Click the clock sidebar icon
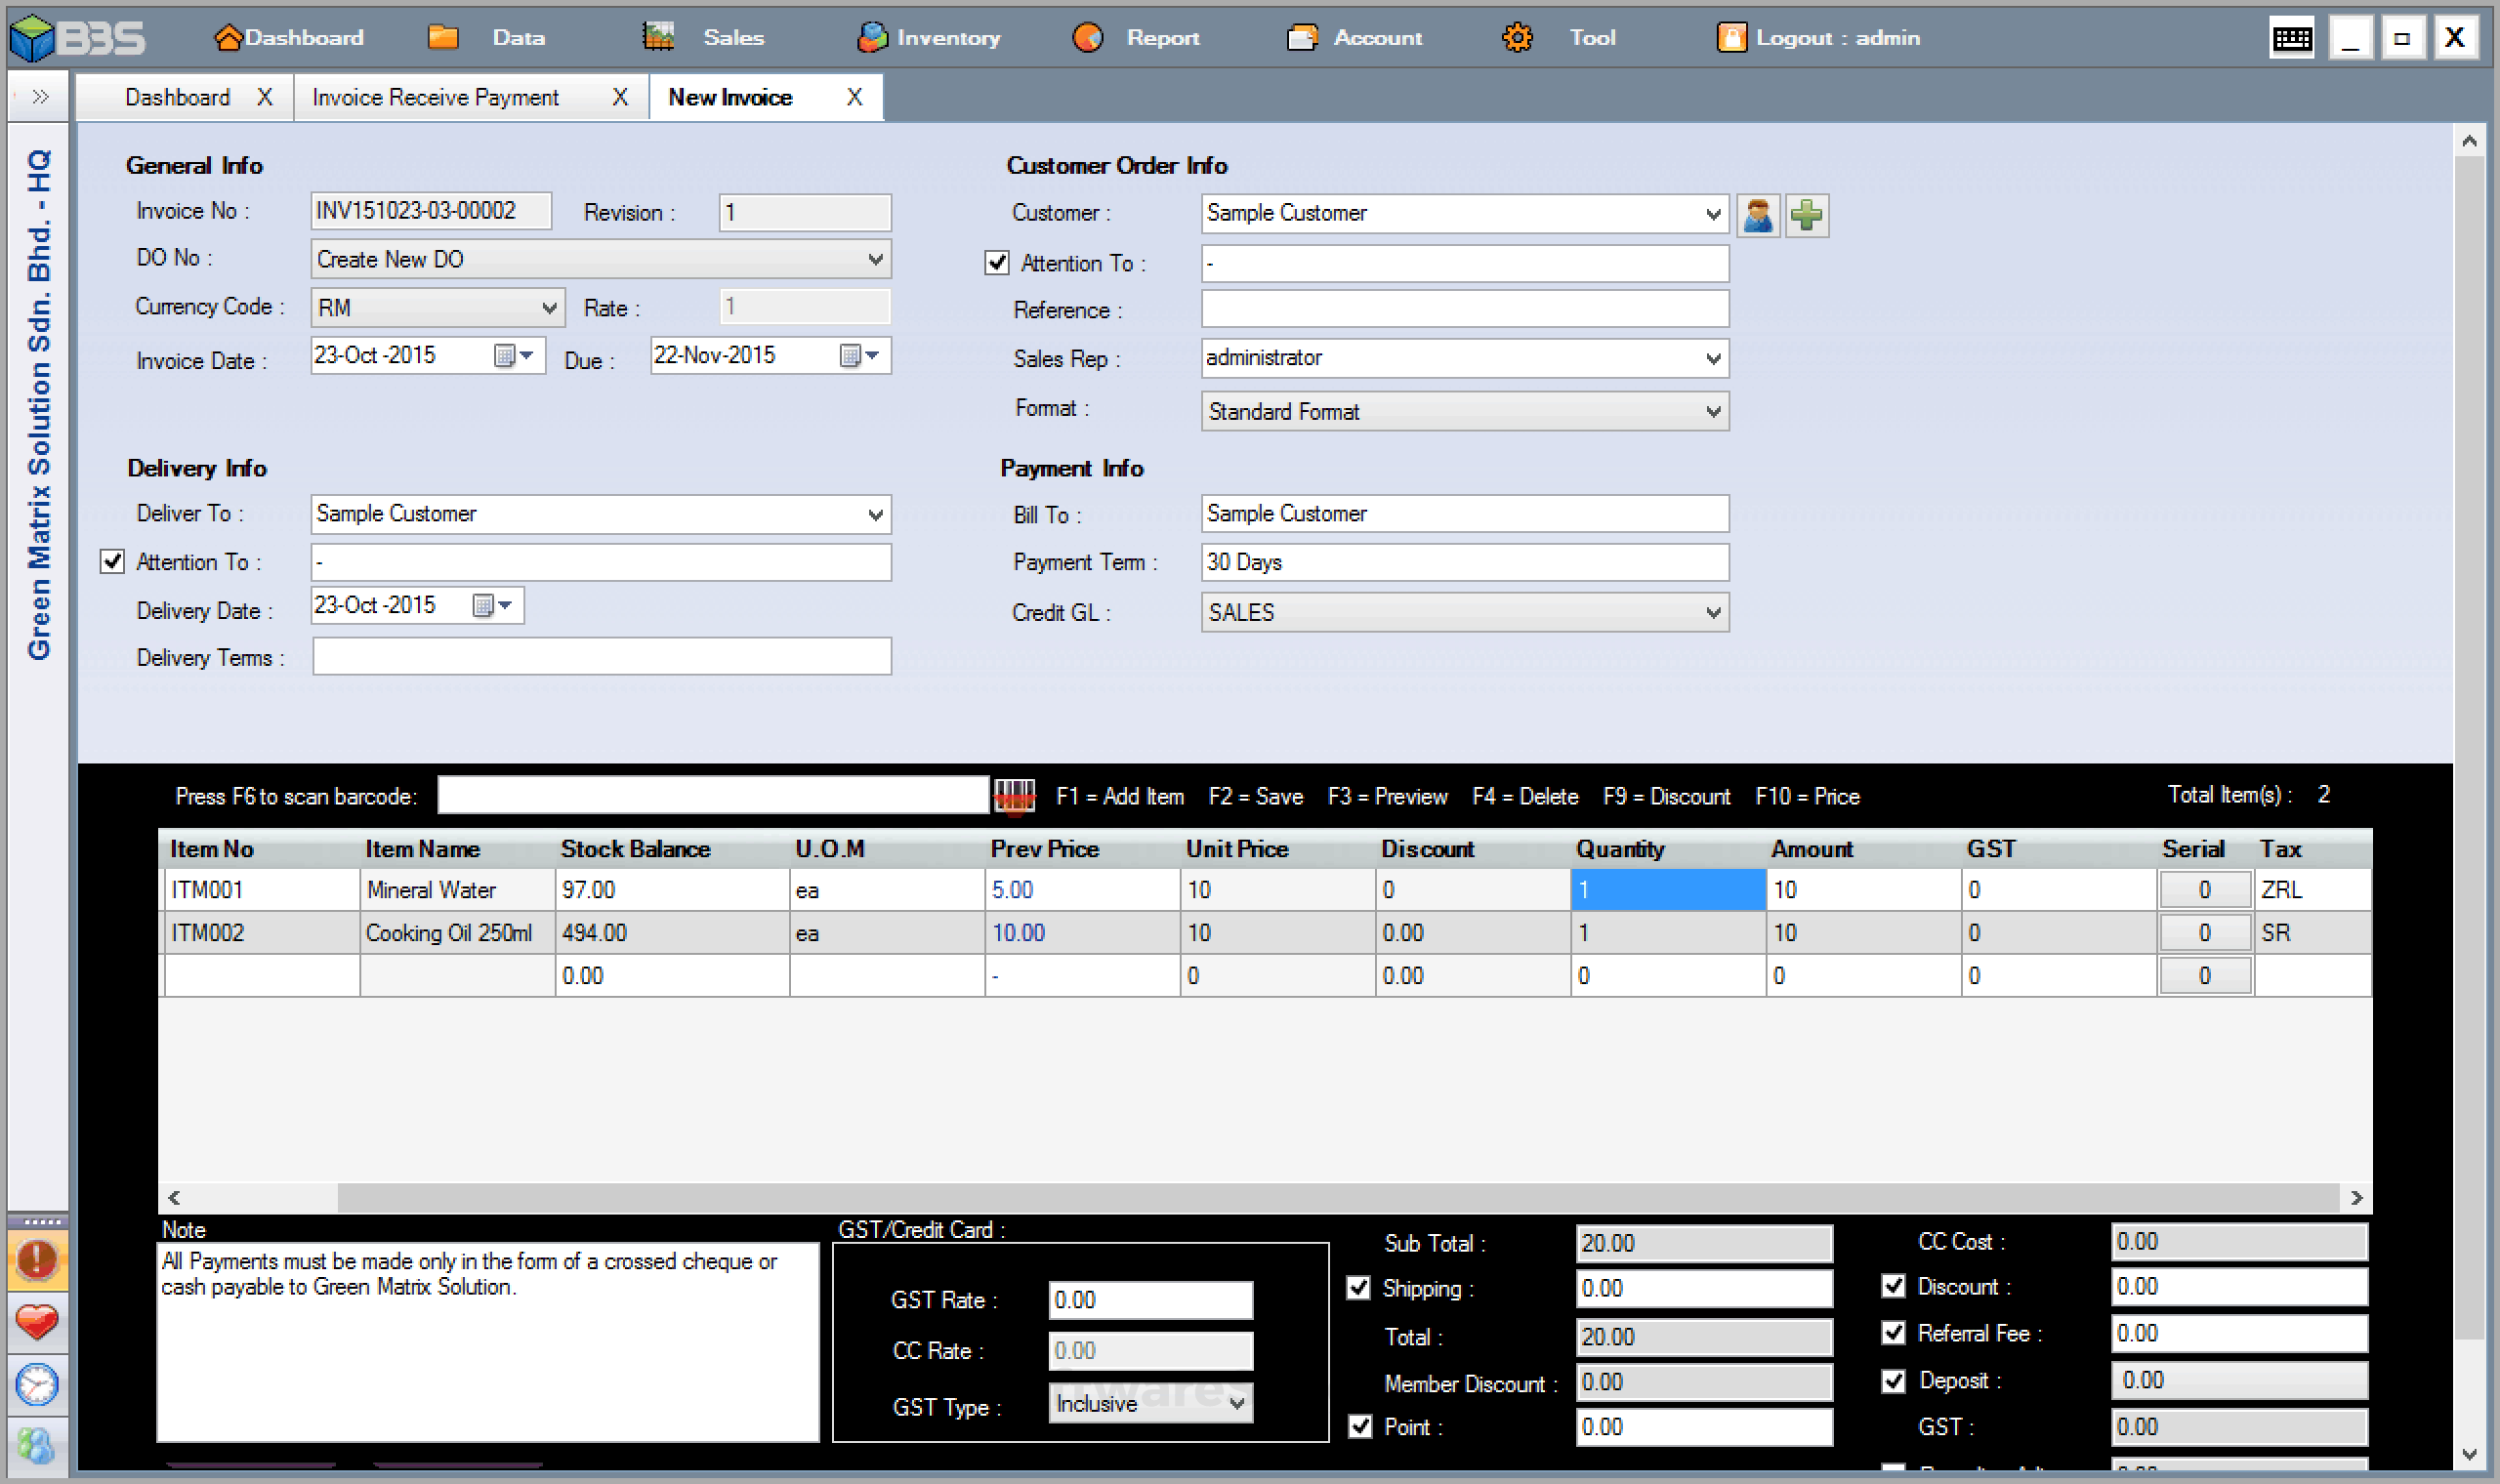The image size is (2500, 1484). click(x=37, y=1384)
